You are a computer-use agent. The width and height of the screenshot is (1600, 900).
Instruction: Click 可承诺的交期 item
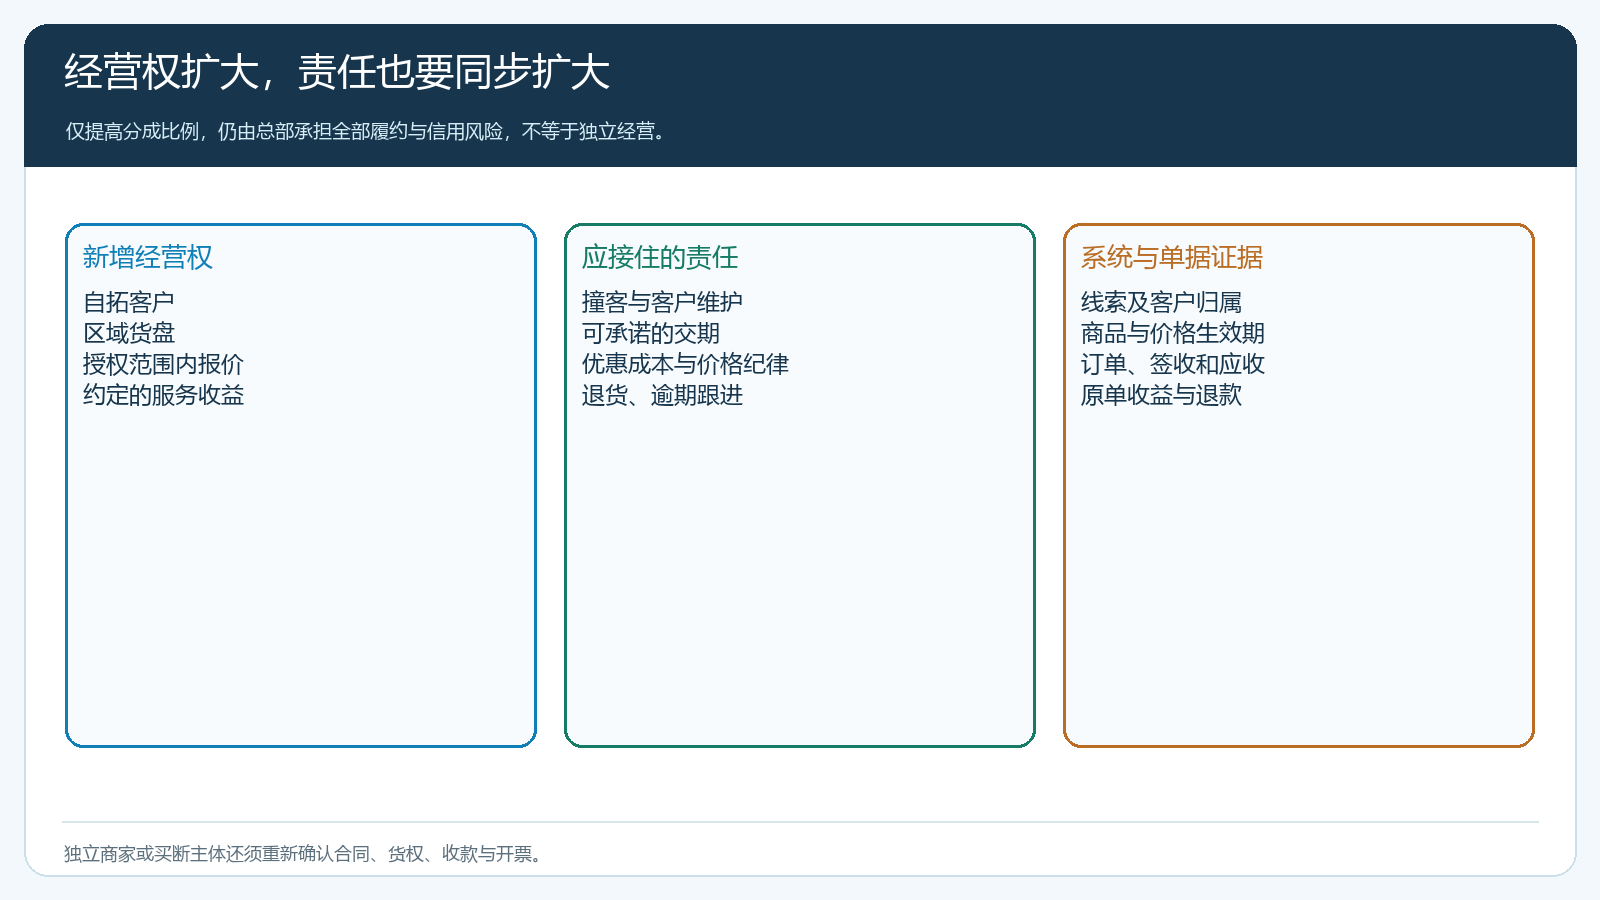tap(651, 333)
